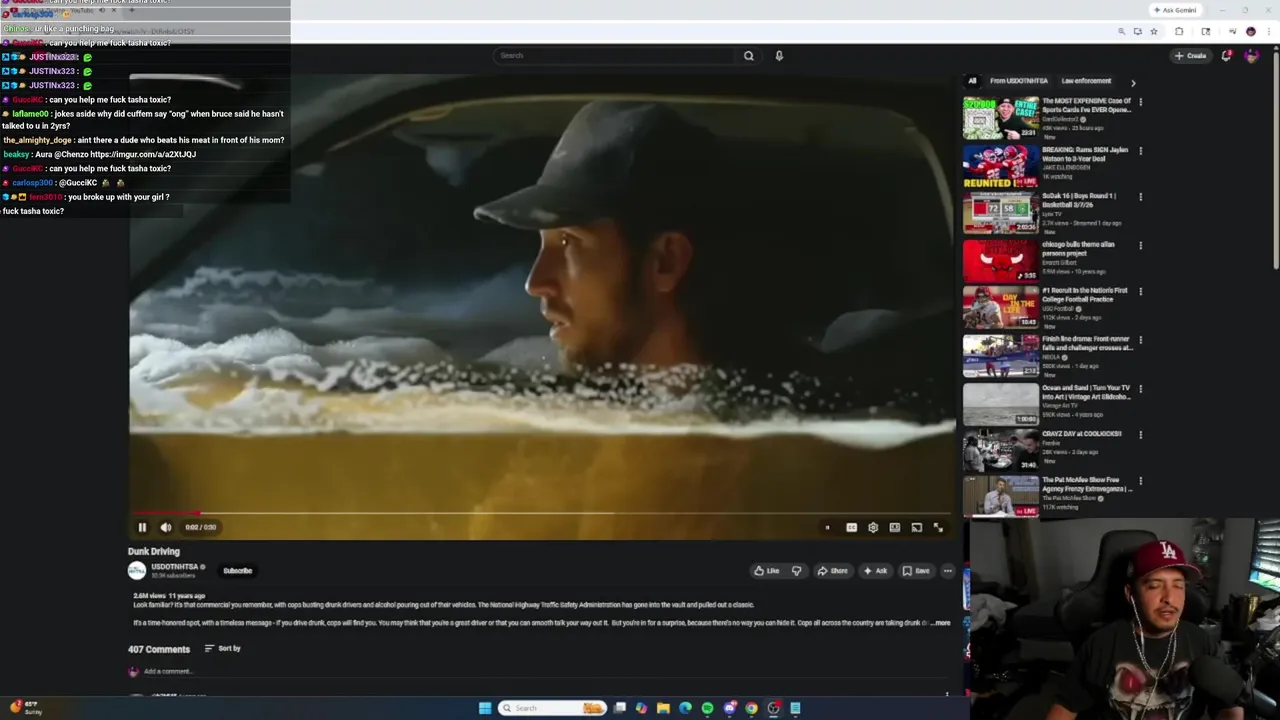Viewport: 1280px width, 720px height.
Task: Open options menu for chicago bulls video
Action: tap(1140, 245)
